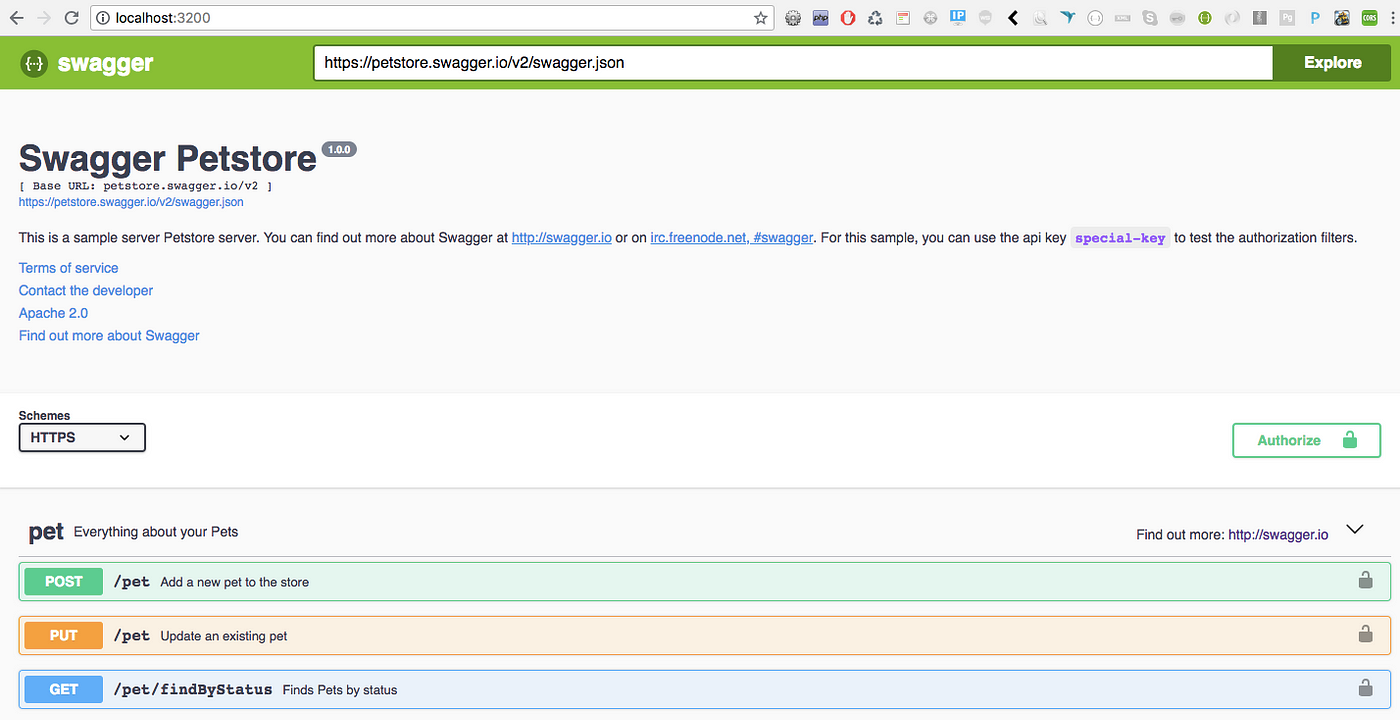Open the red window-shaped extension icon
Image resolution: width=1400 pixels, height=720 pixels.
click(x=903, y=18)
